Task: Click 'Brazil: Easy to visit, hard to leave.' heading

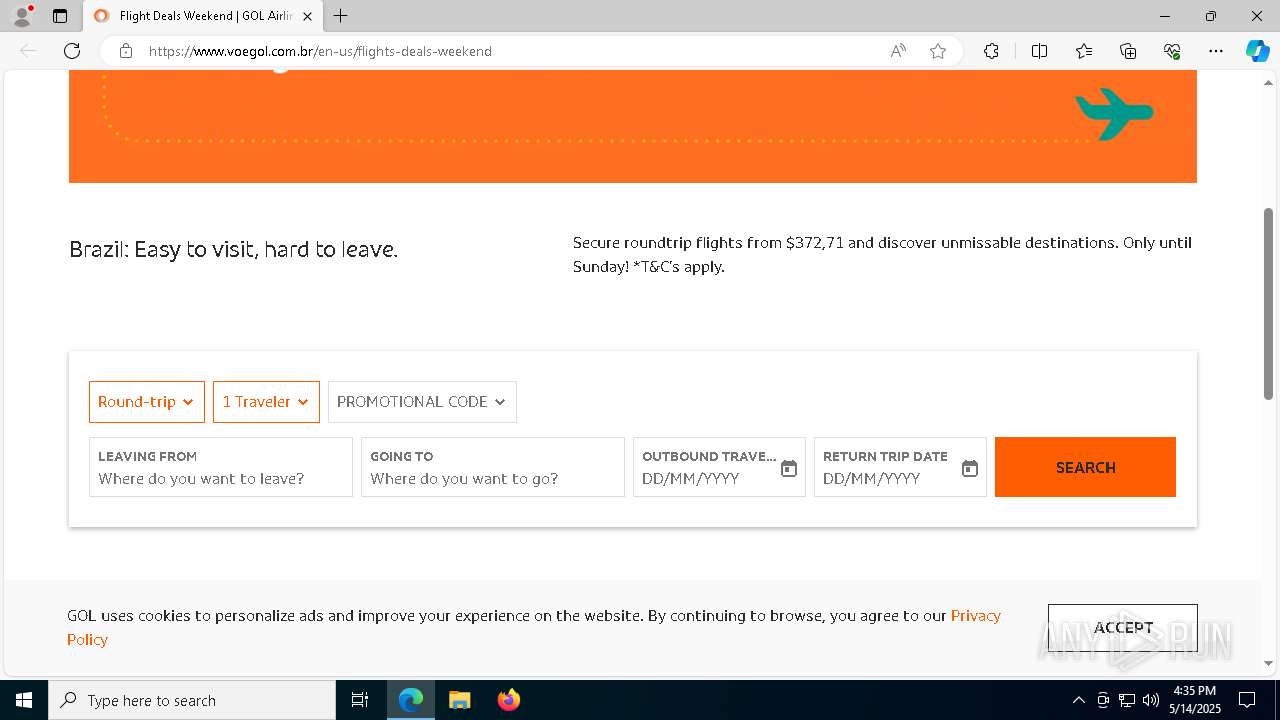Action: [x=233, y=250]
